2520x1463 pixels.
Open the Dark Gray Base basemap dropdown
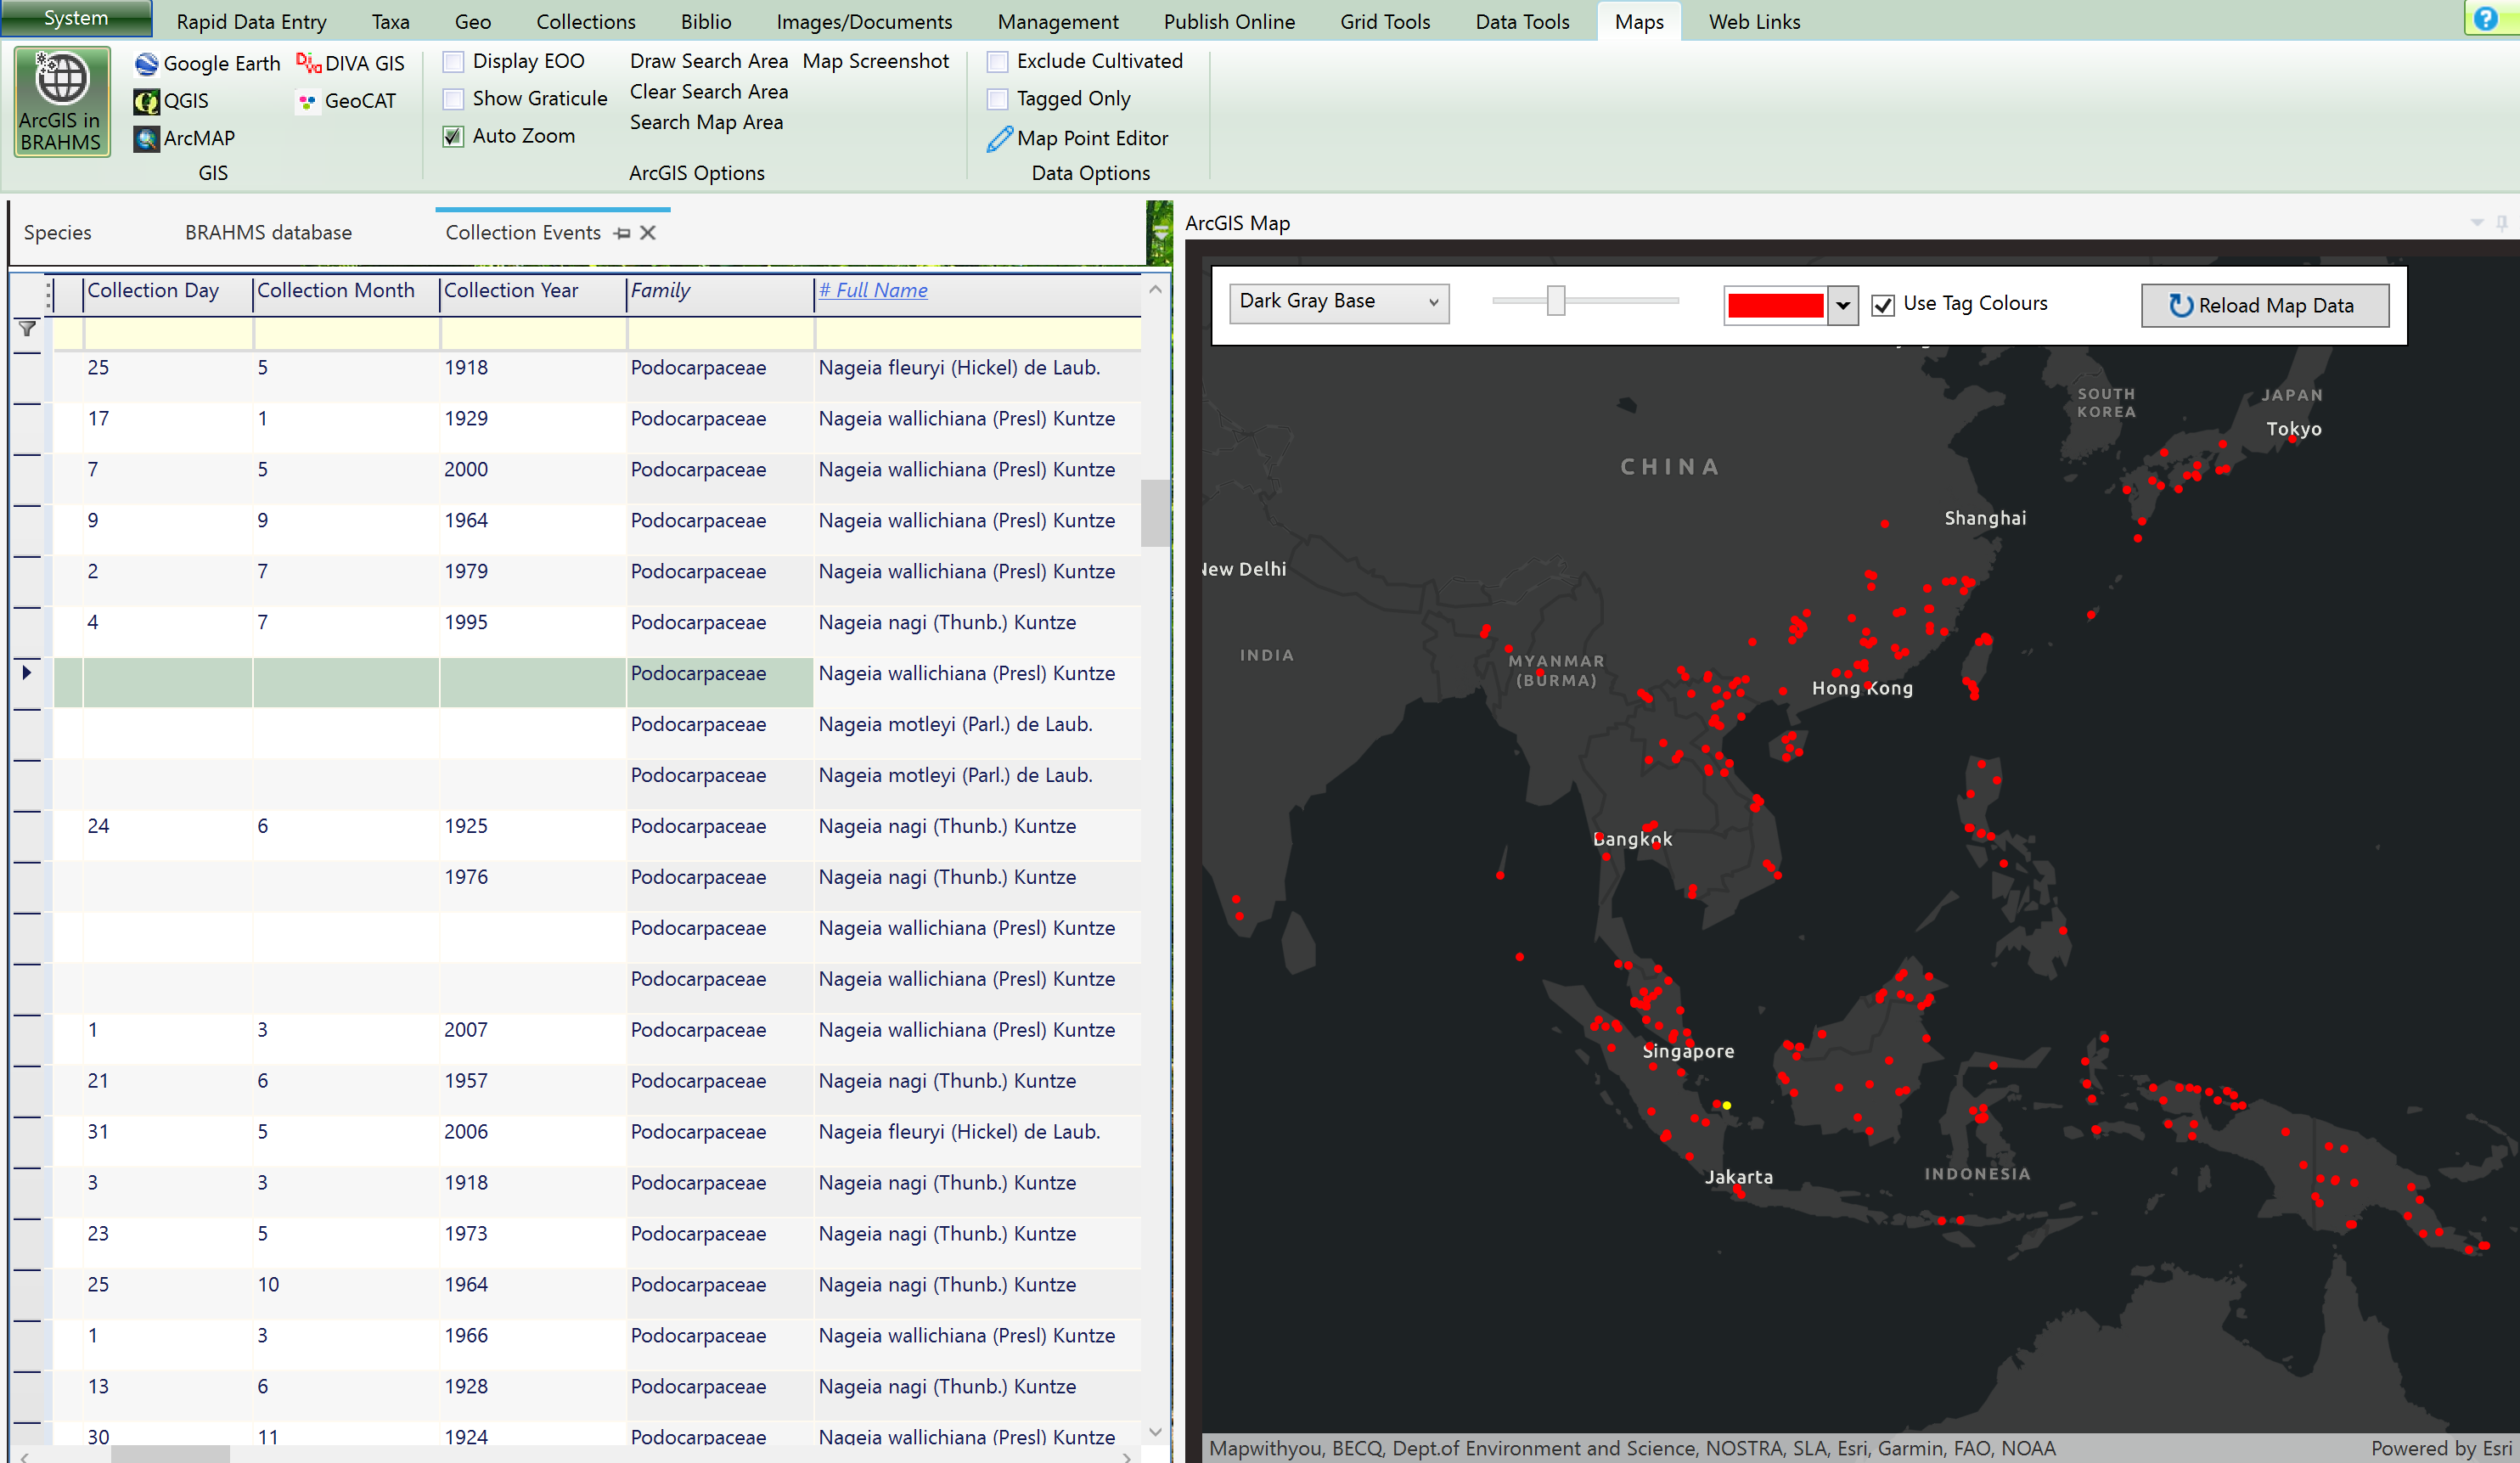(x=1338, y=302)
